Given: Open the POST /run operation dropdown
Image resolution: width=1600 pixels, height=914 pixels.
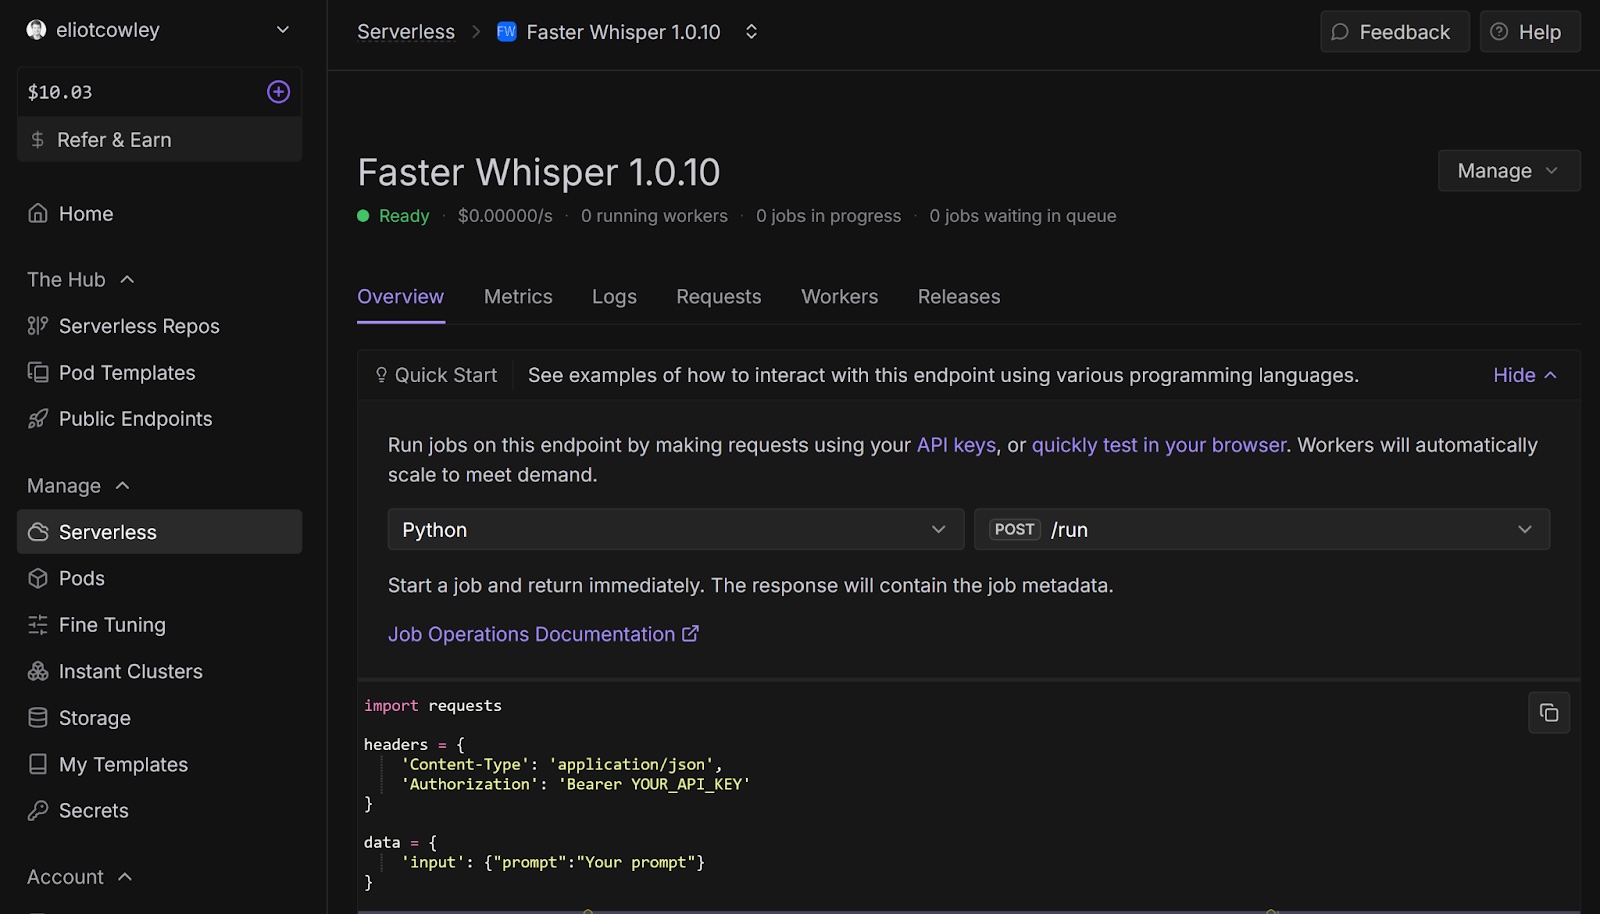Looking at the screenshot, I should pos(1262,530).
